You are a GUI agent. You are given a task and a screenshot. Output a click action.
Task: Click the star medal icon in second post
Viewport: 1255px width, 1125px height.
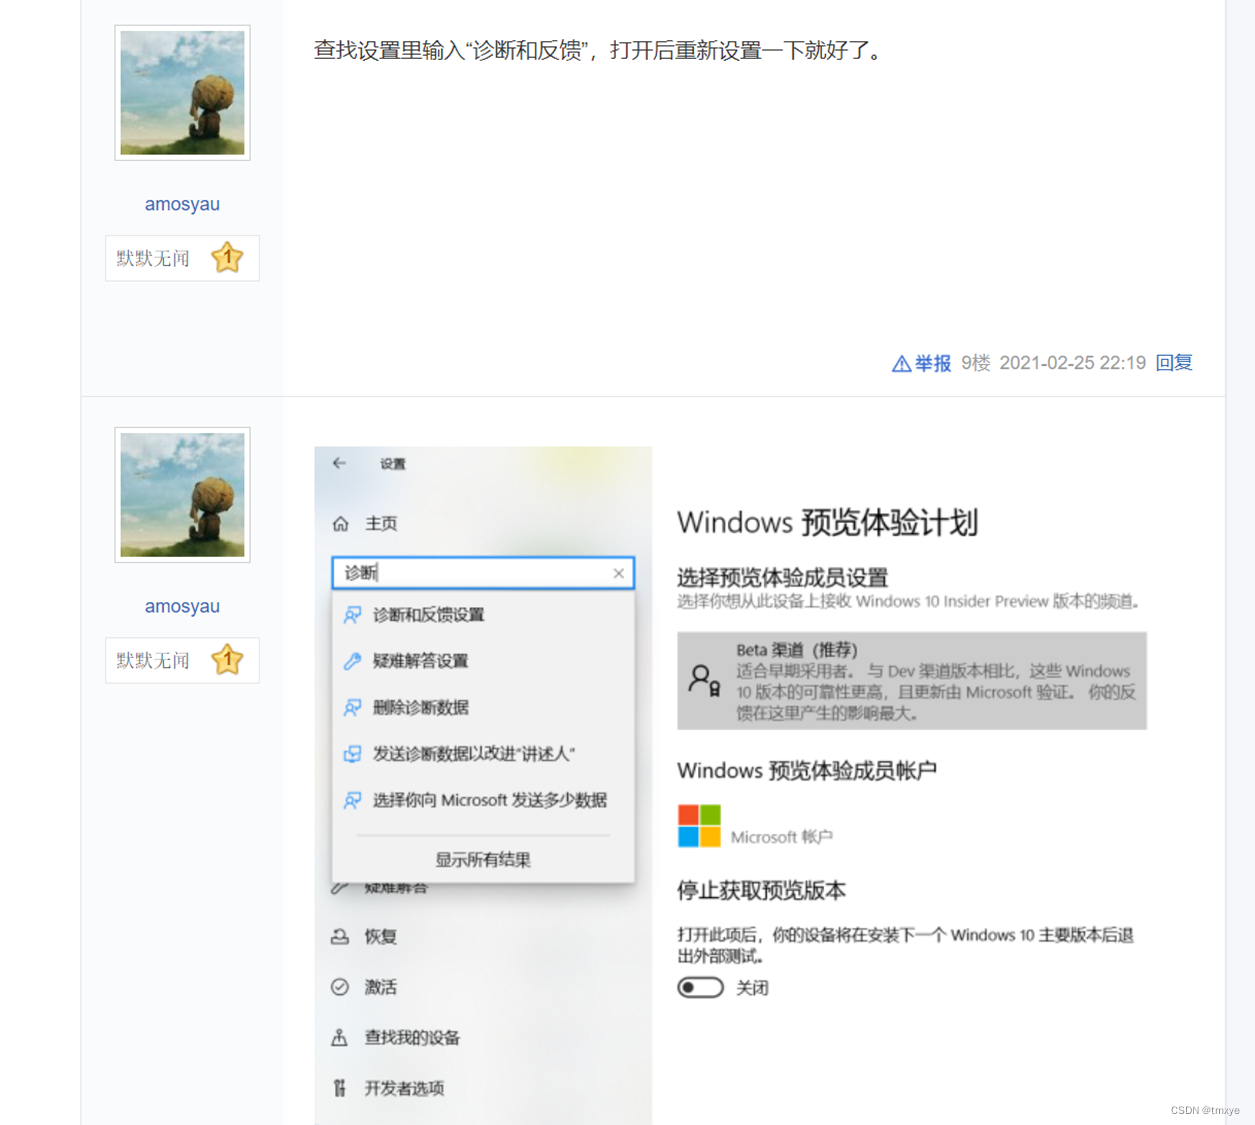point(228,660)
